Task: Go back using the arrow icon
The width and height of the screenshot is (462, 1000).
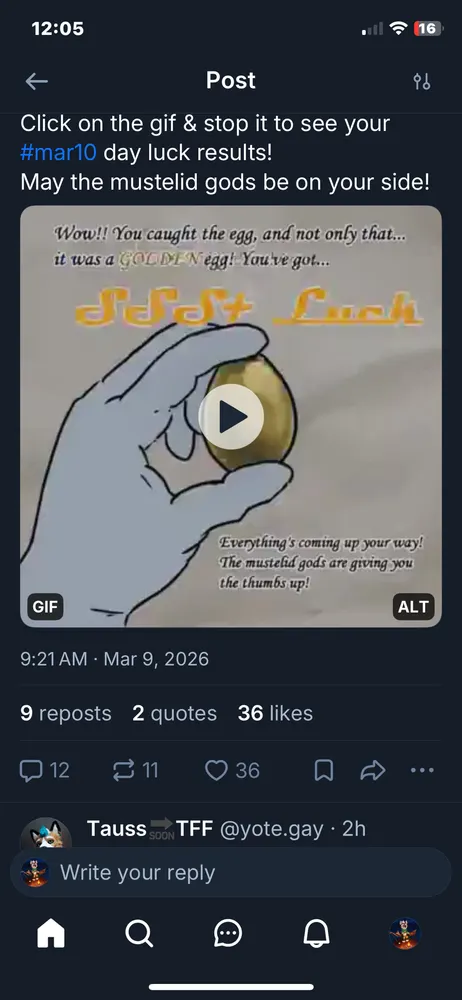Action: [36, 81]
